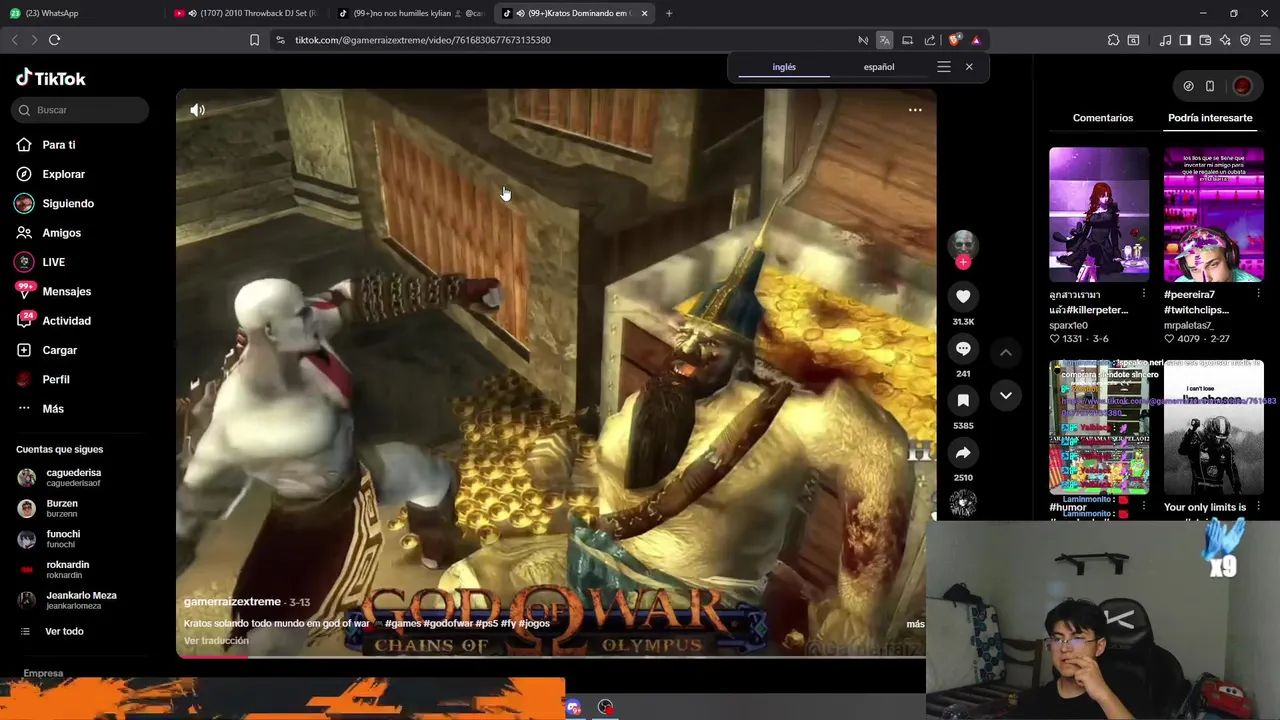Toggle the browser sidebar panel icon
The image size is (1280, 720).
click(x=1185, y=40)
